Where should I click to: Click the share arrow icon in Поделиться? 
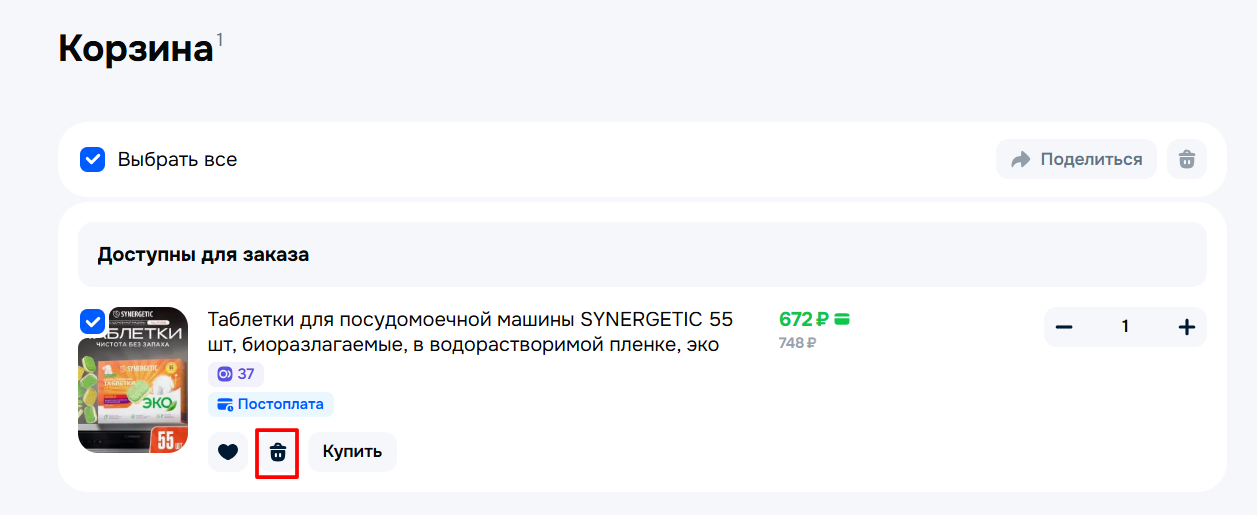point(1020,160)
